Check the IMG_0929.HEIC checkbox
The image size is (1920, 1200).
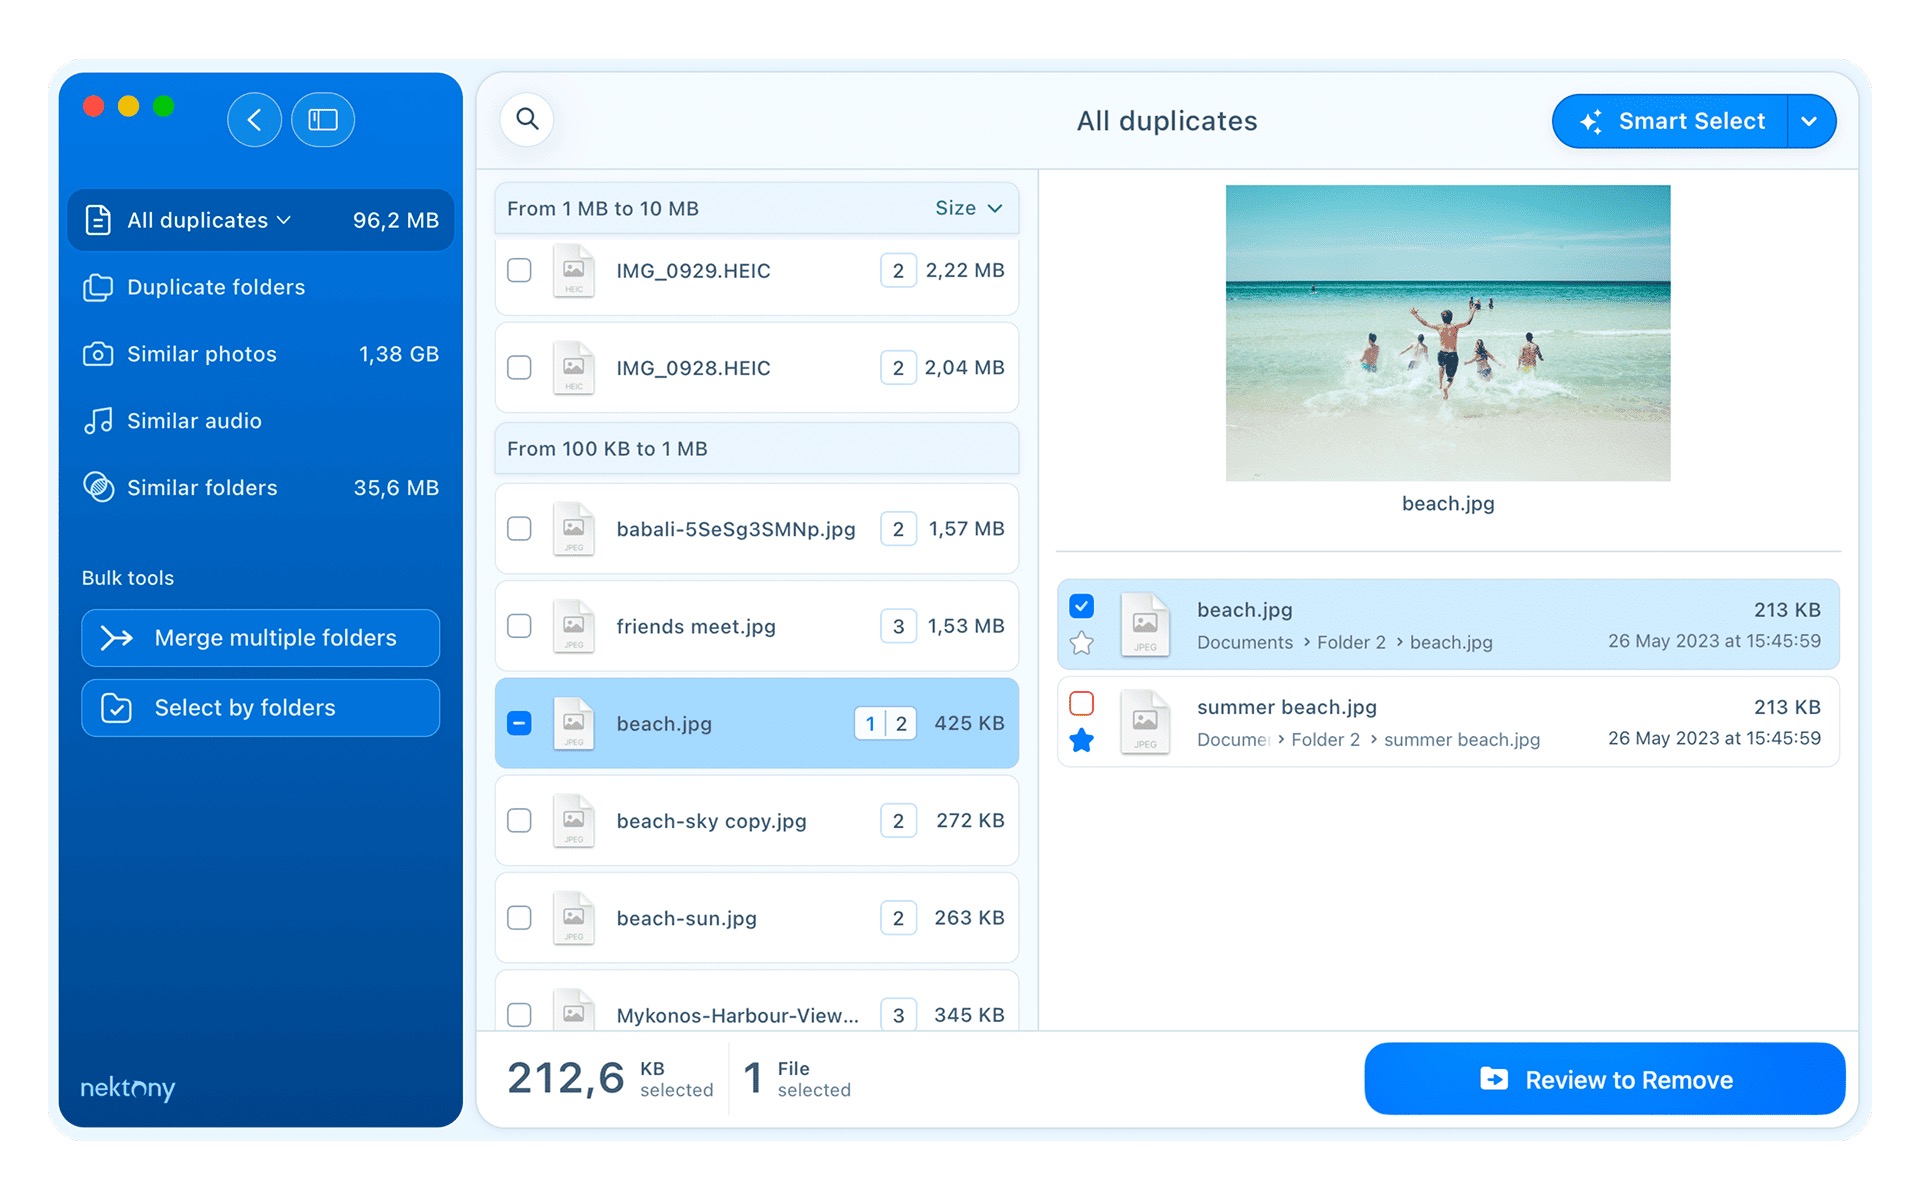tap(519, 271)
